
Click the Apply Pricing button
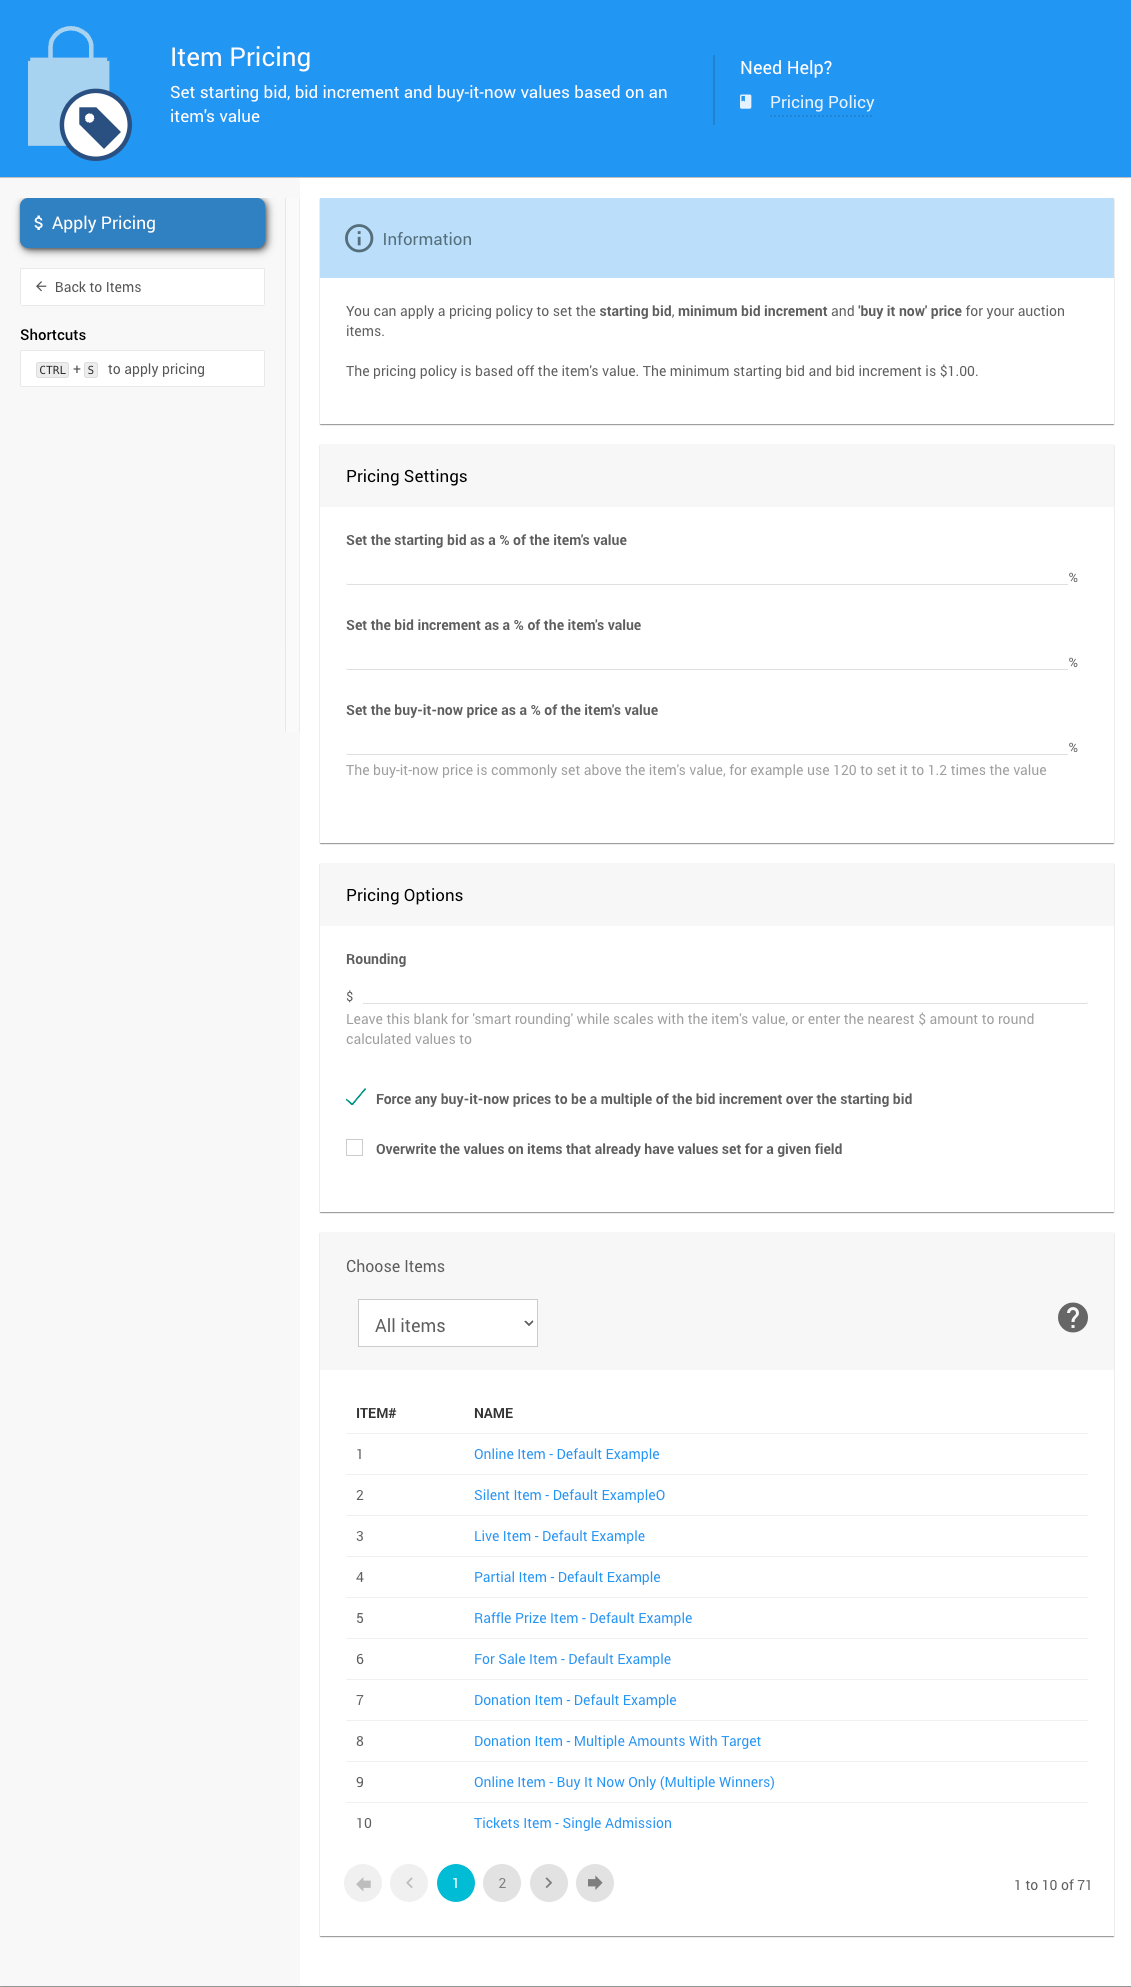click(x=143, y=223)
